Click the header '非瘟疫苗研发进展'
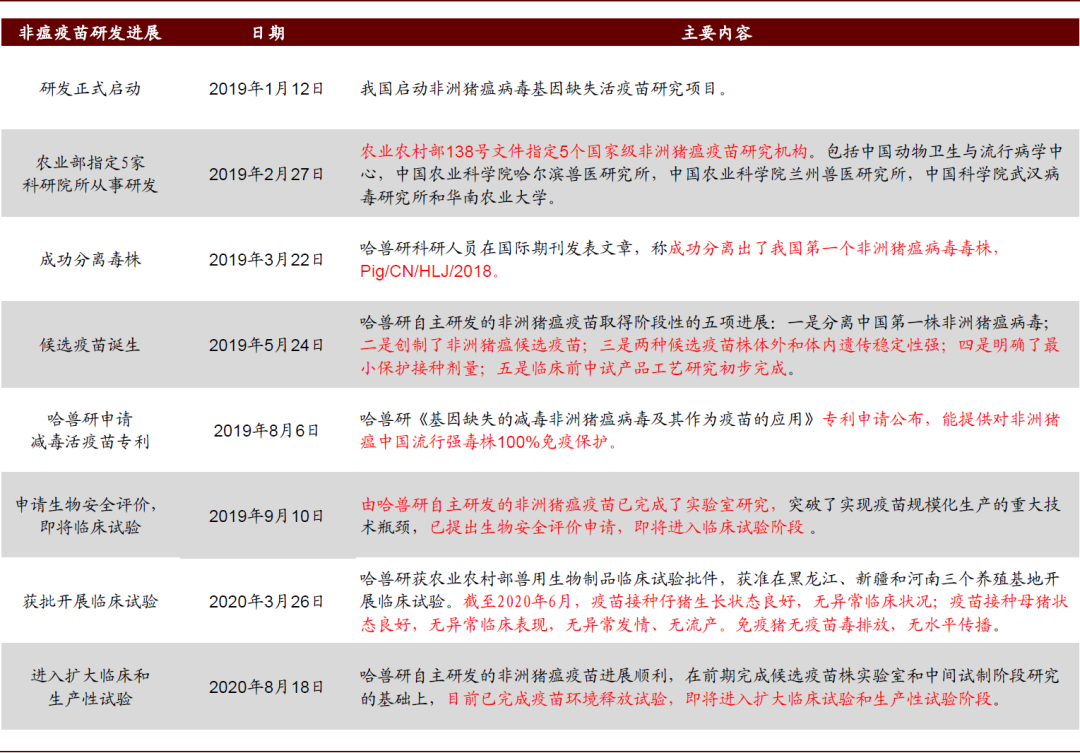The height and width of the screenshot is (753, 1080). 90,33
